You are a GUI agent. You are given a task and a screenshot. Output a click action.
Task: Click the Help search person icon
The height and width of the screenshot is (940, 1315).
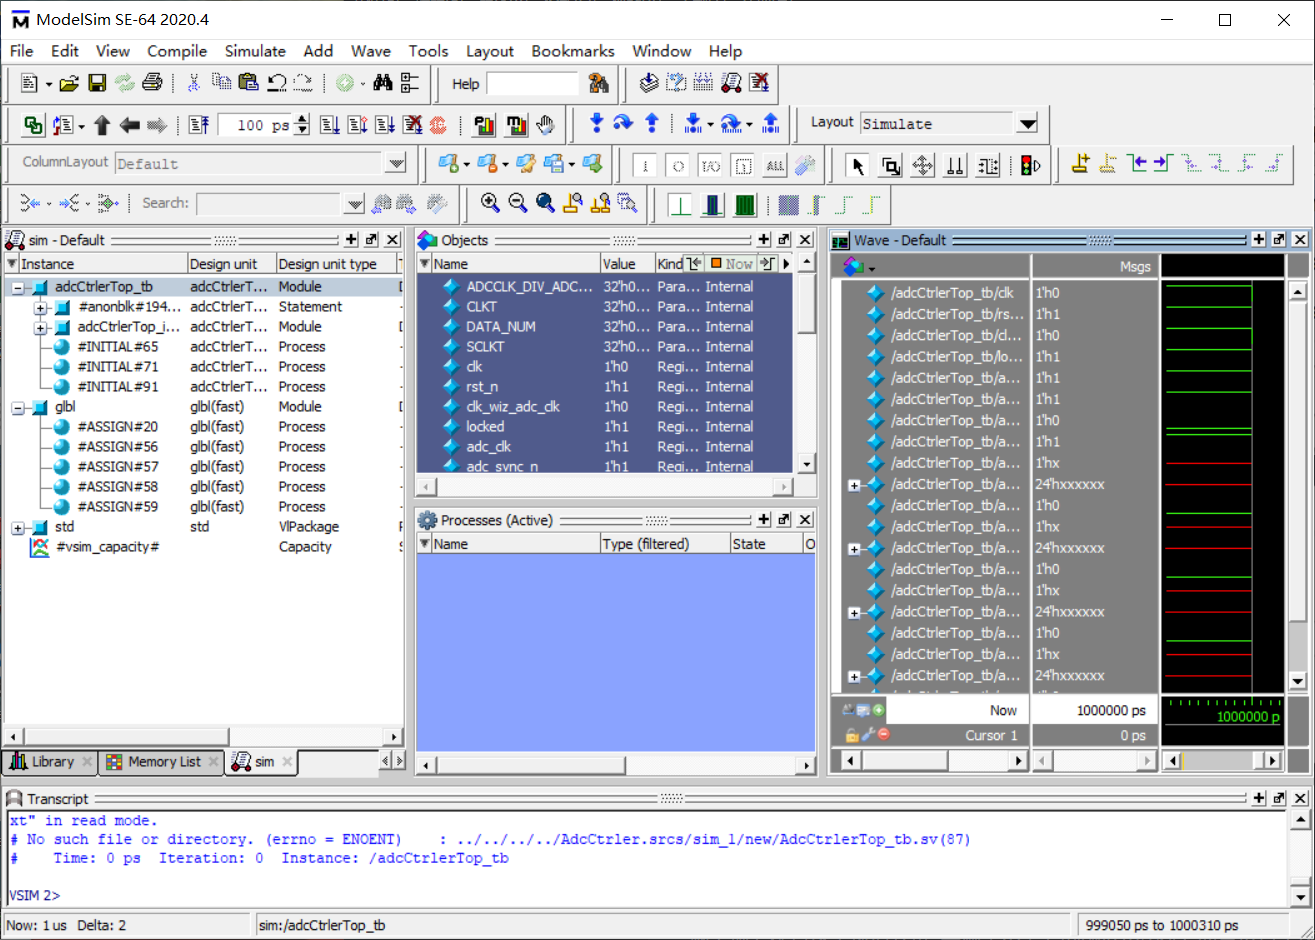(x=598, y=83)
